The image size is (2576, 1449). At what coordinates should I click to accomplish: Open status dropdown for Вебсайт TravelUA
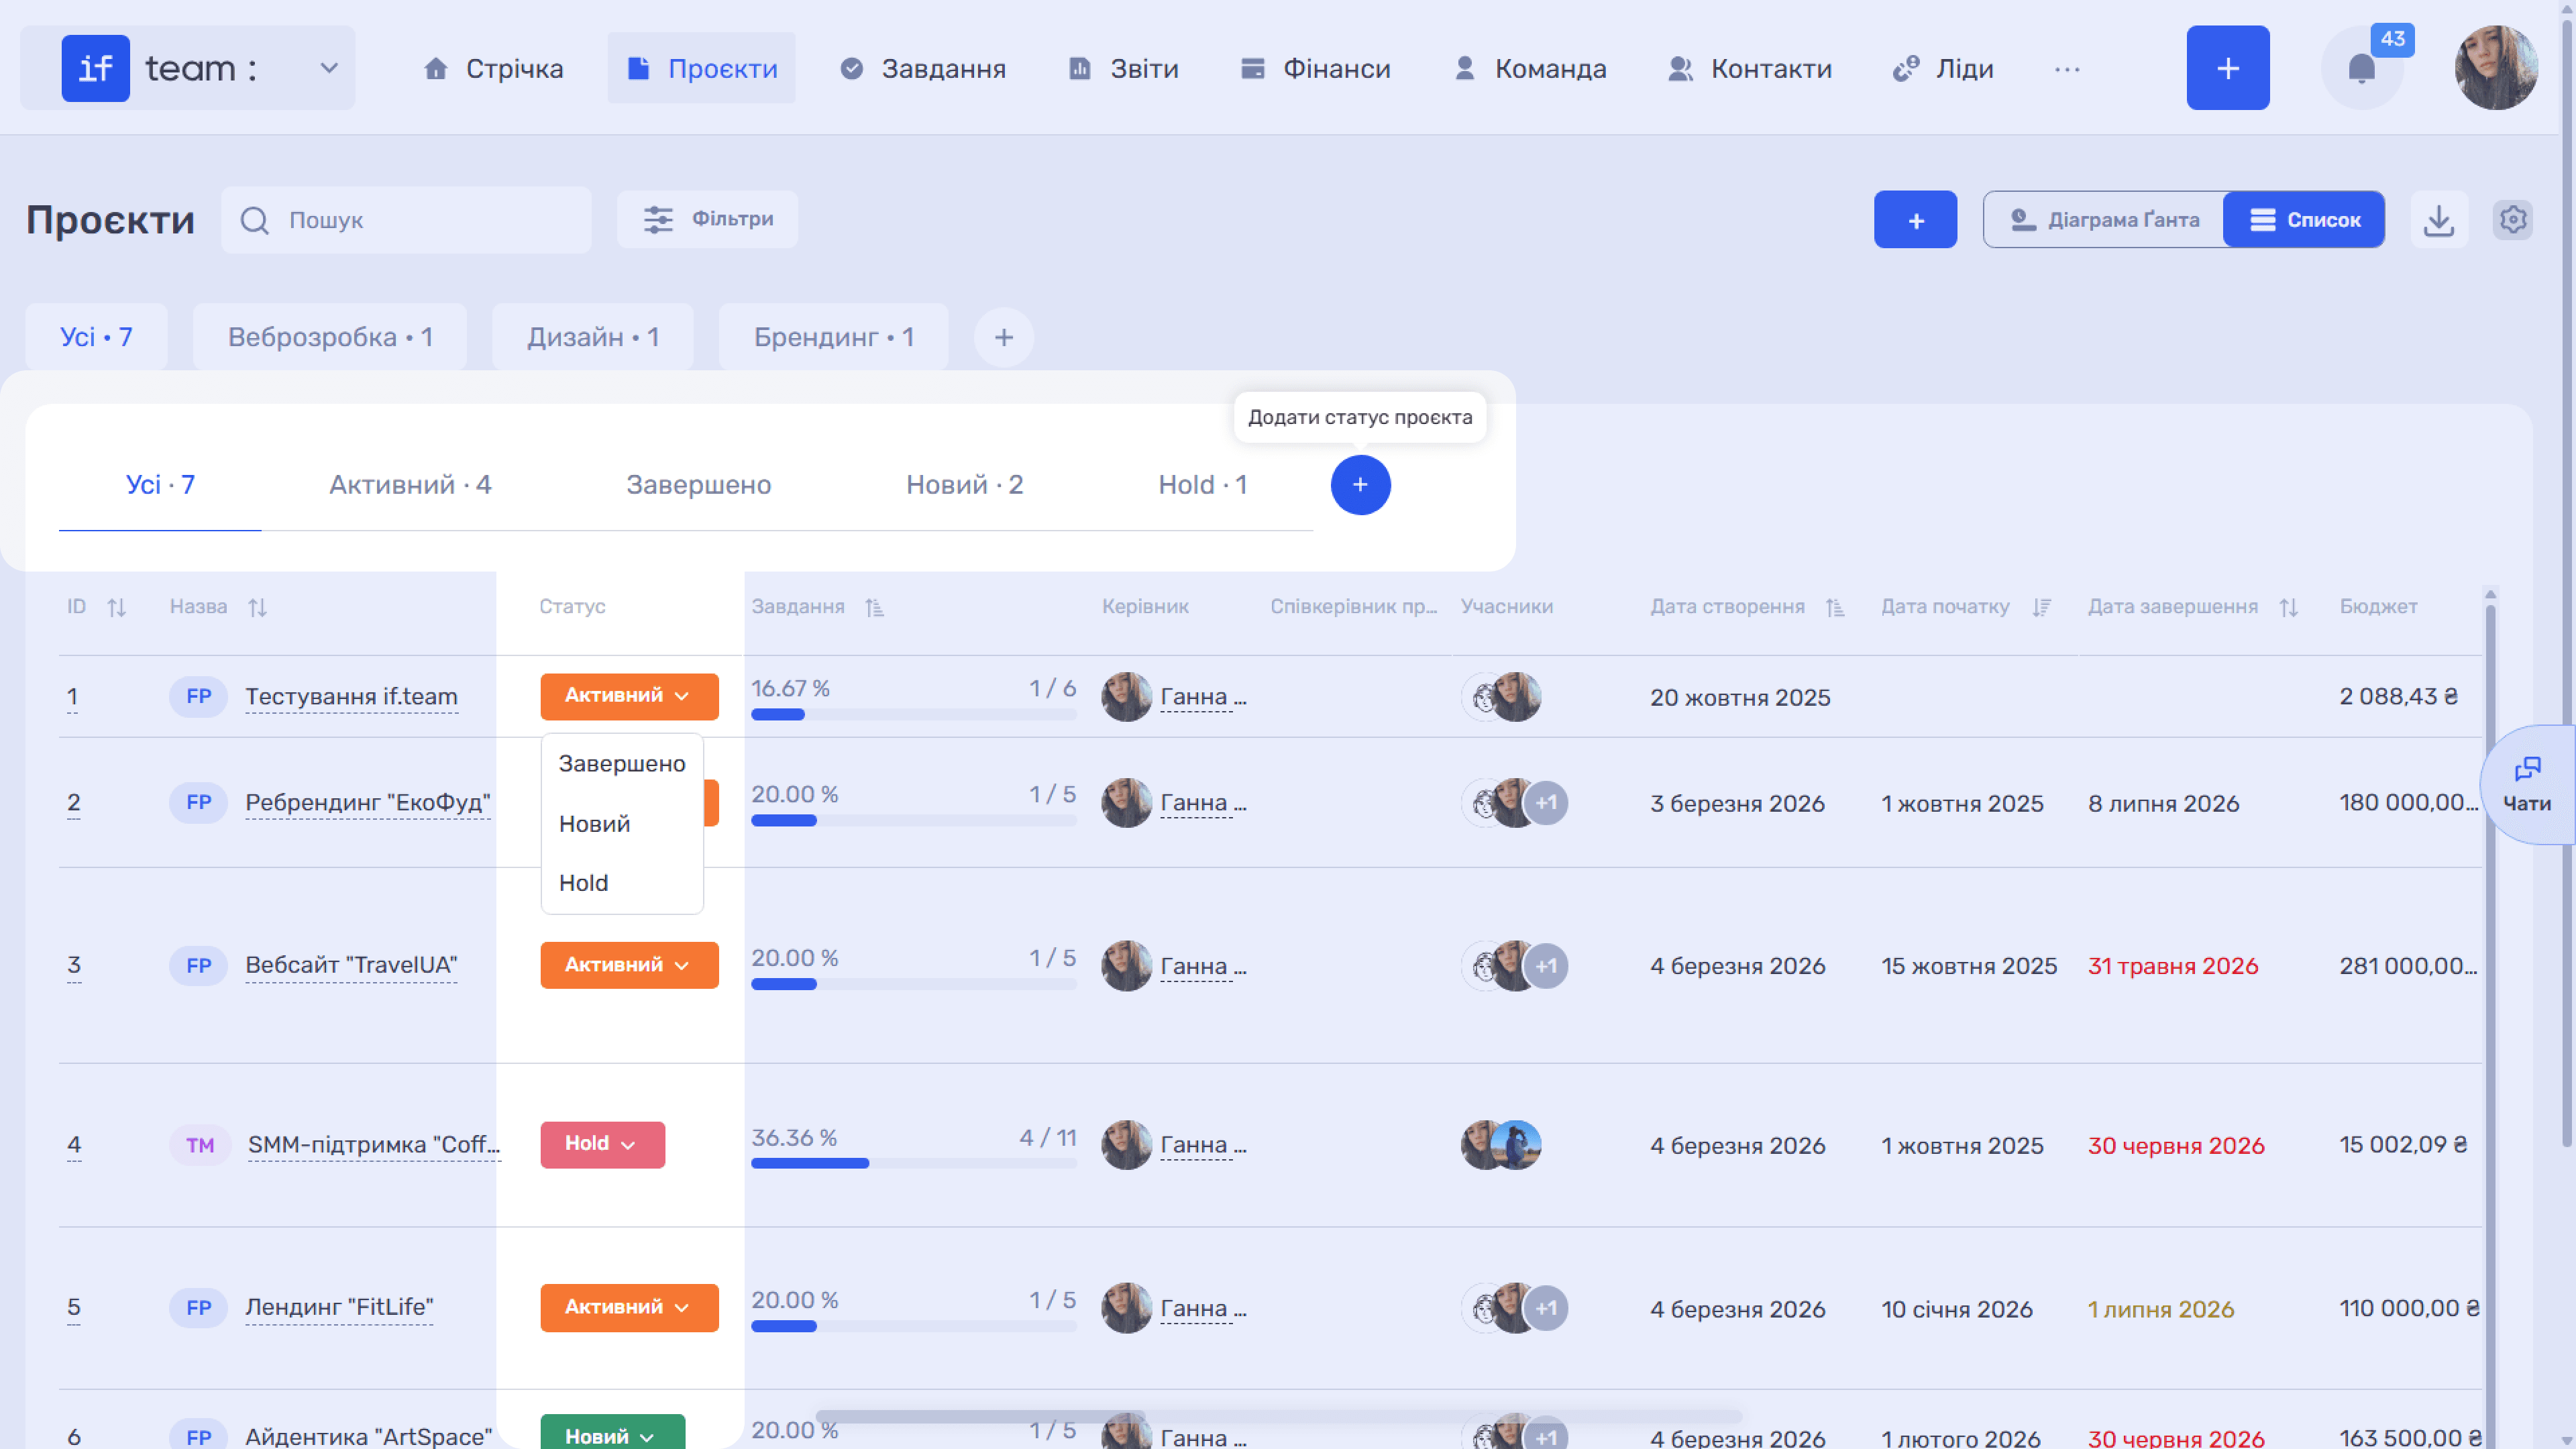coord(629,965)
